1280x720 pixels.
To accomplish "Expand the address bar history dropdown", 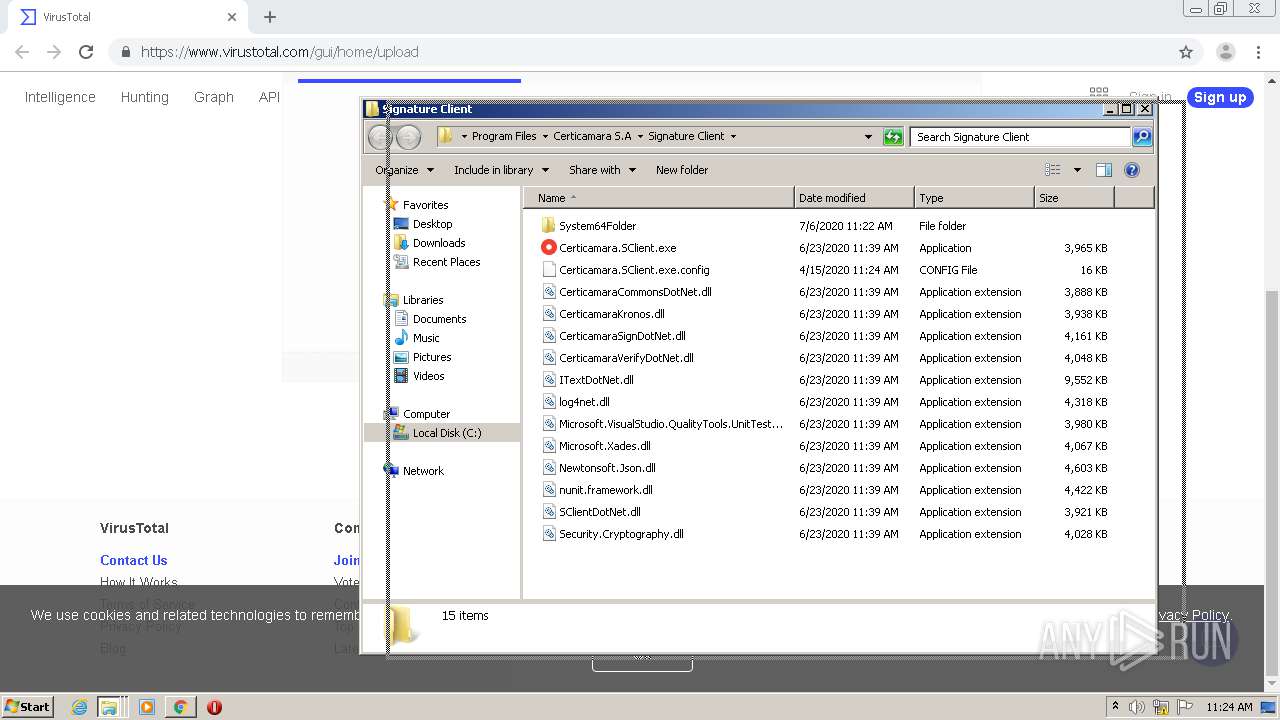I will click(x=868, y=137).
